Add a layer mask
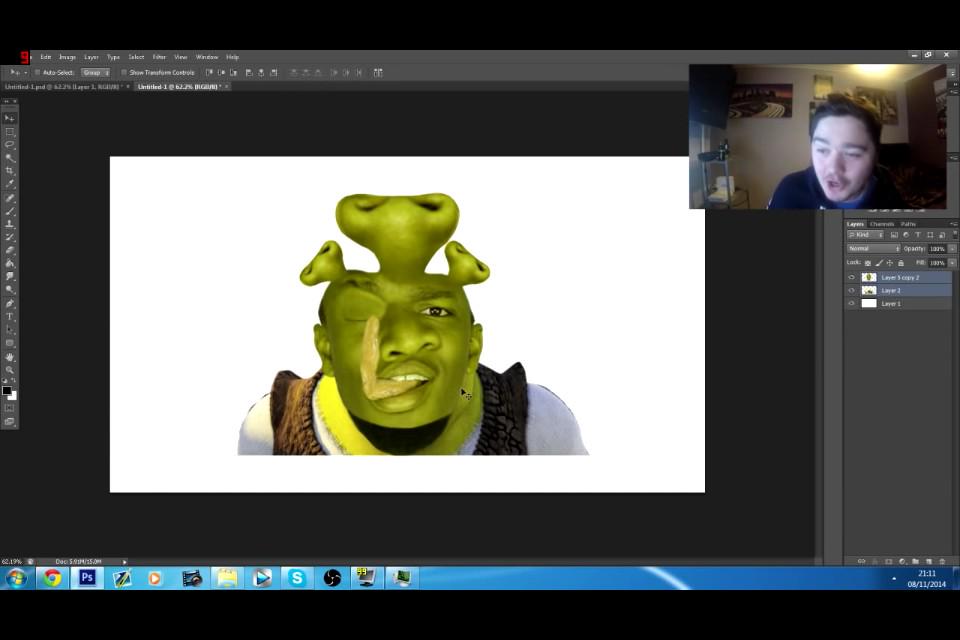This screenshot has width=960, height=640. pos(888,561)
